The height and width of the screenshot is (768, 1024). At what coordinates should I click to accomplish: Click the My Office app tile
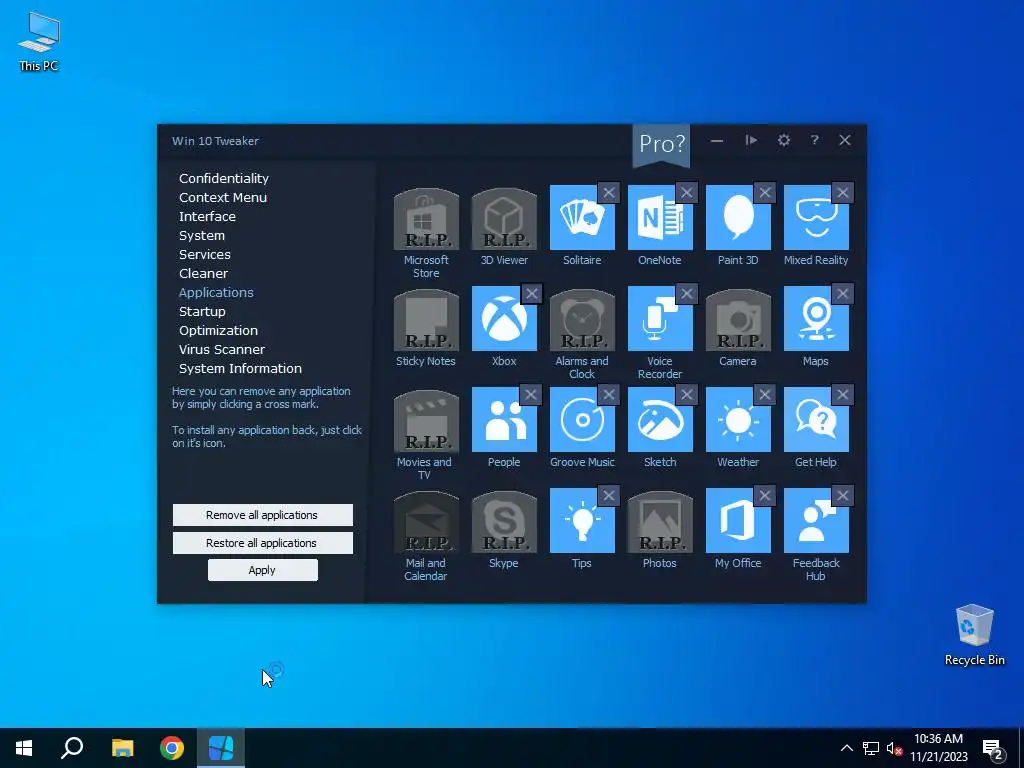point(738,521)
